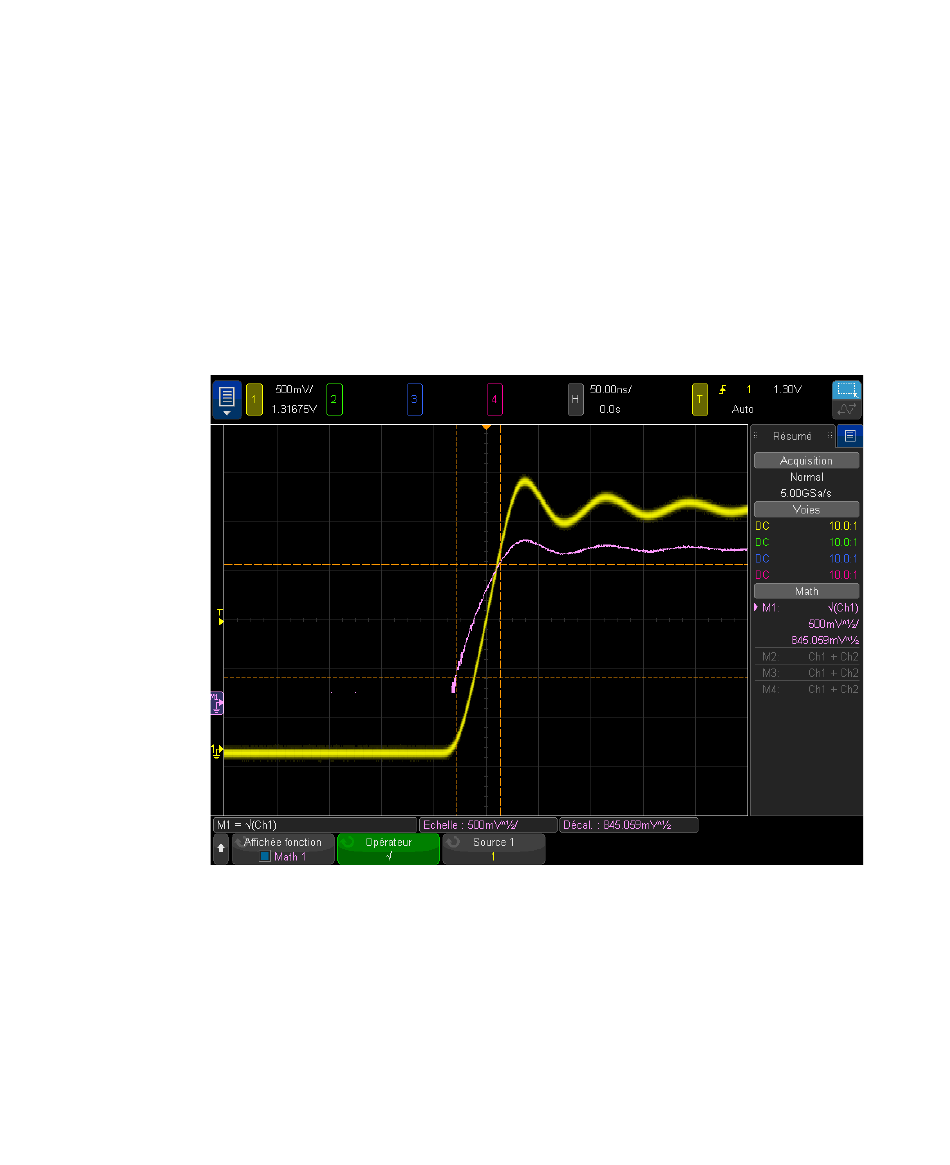Open the horizontal H timebase badge
This screenshot has width=950, height=1165.
575,399
